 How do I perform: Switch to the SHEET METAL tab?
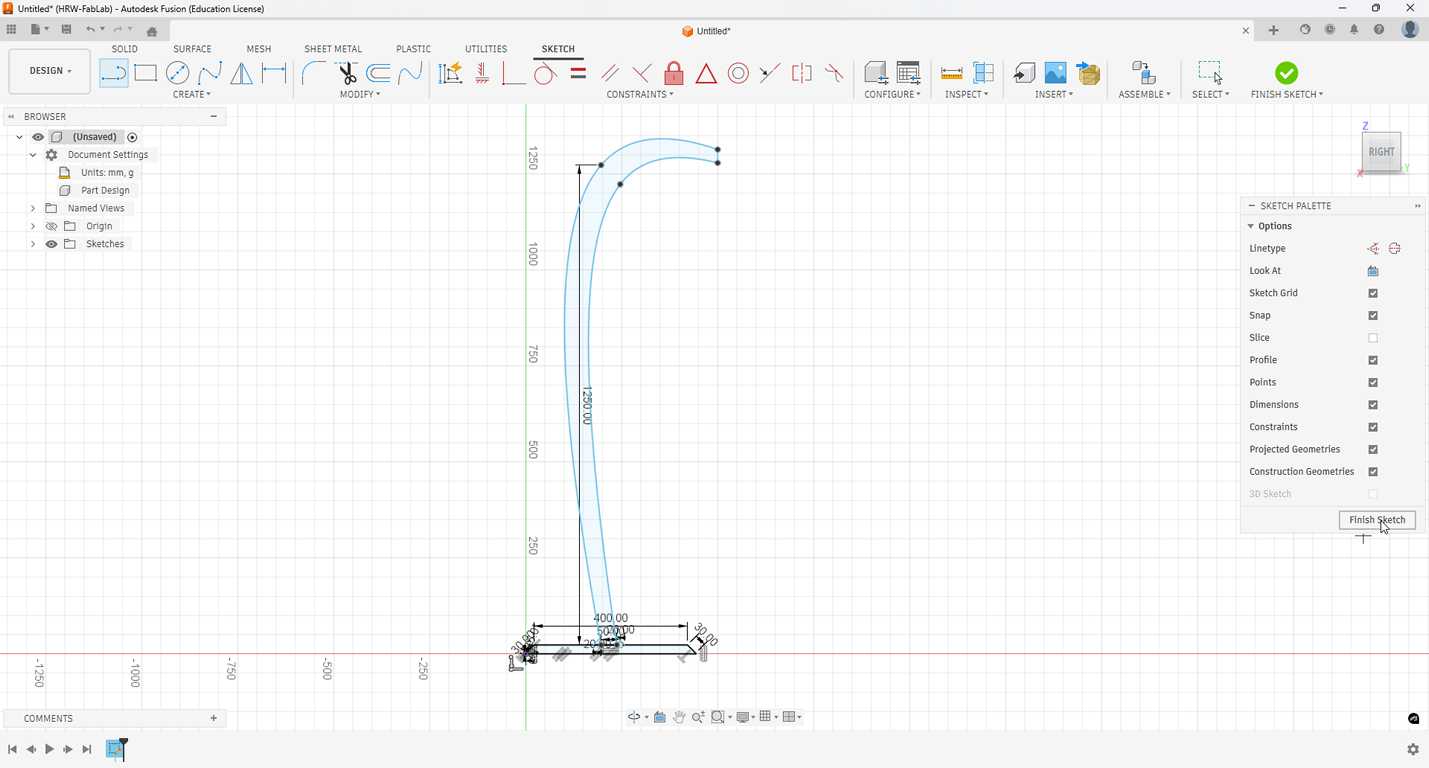pos(333,49)
